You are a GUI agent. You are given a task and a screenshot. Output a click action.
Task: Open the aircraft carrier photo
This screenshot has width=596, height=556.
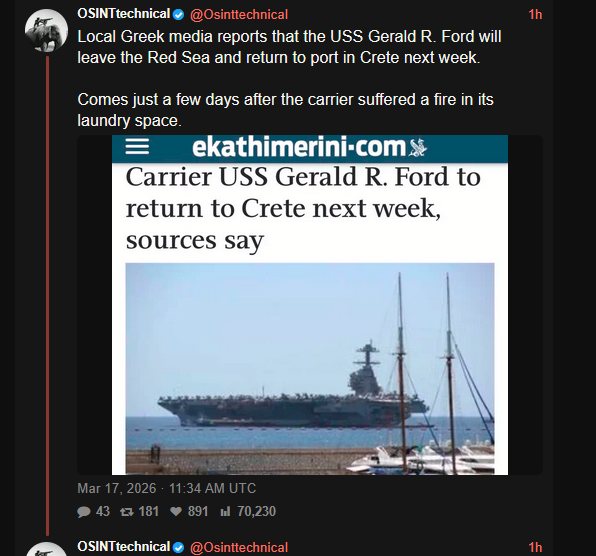(x=310, y=369)
